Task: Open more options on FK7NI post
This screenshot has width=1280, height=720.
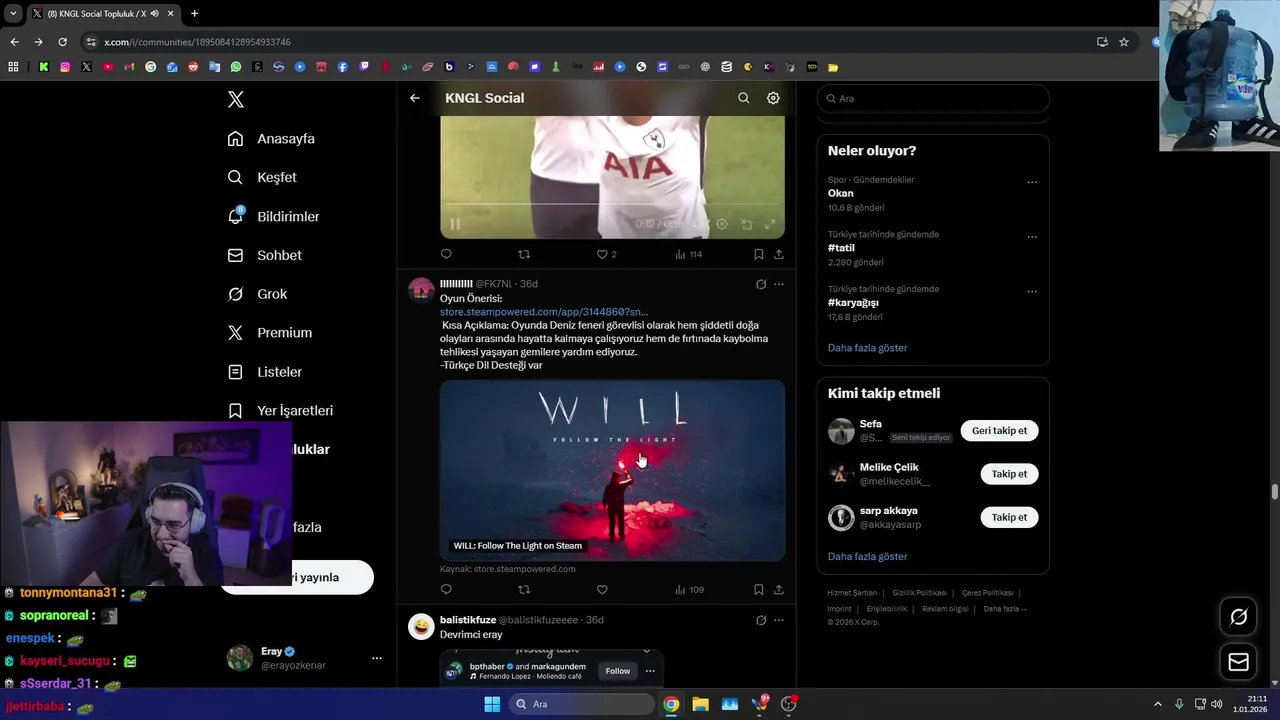Action: (779, 284)
